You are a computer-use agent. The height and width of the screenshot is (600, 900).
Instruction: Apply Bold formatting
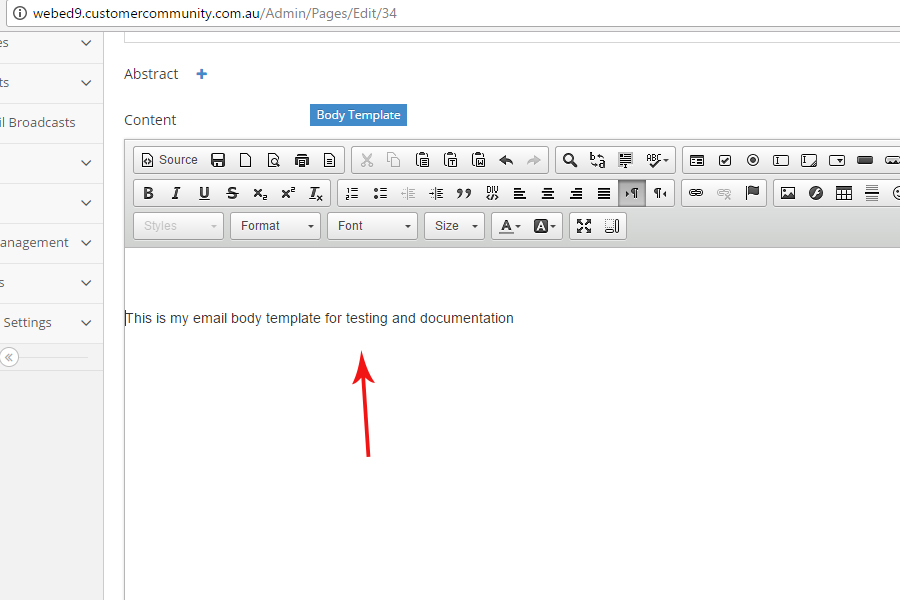pos(149,193)
